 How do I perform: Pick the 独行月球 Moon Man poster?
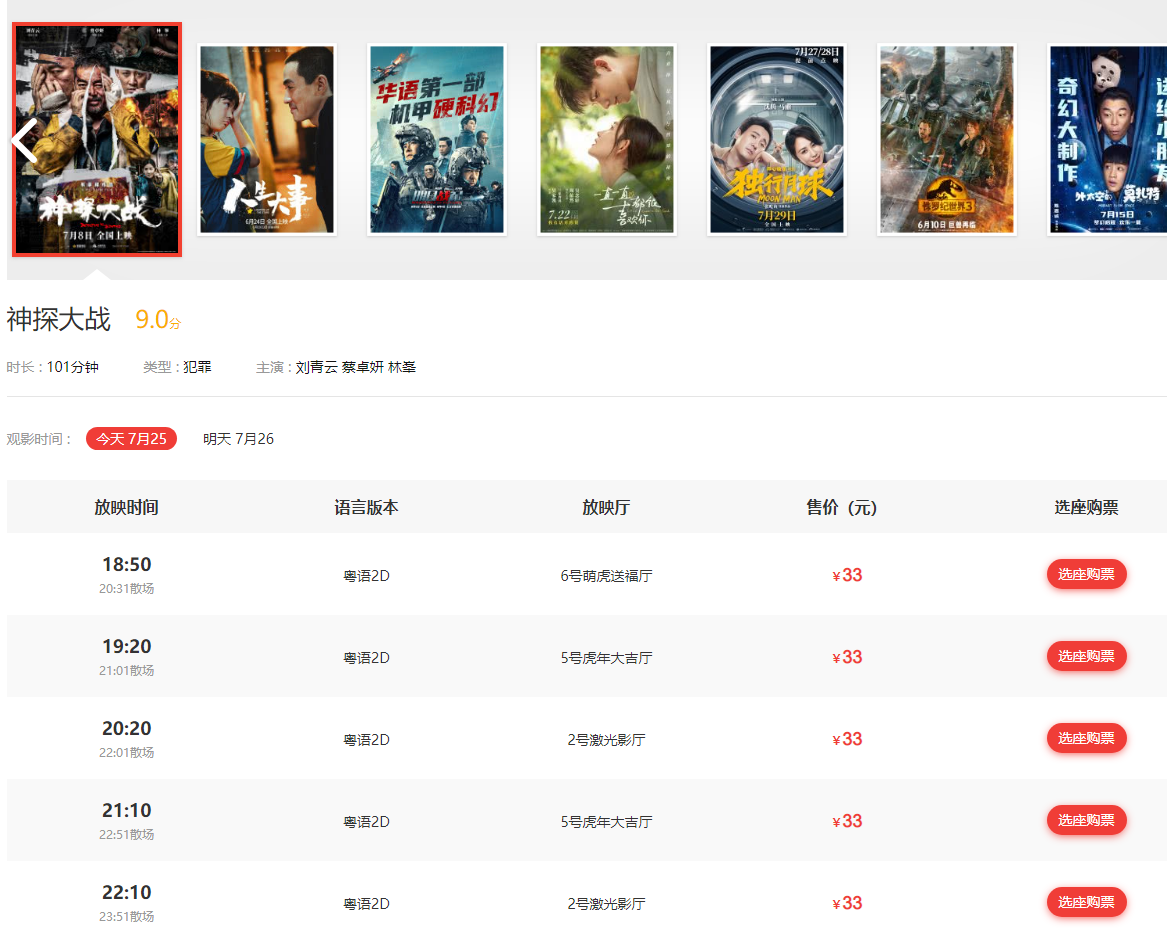[776, 140]
